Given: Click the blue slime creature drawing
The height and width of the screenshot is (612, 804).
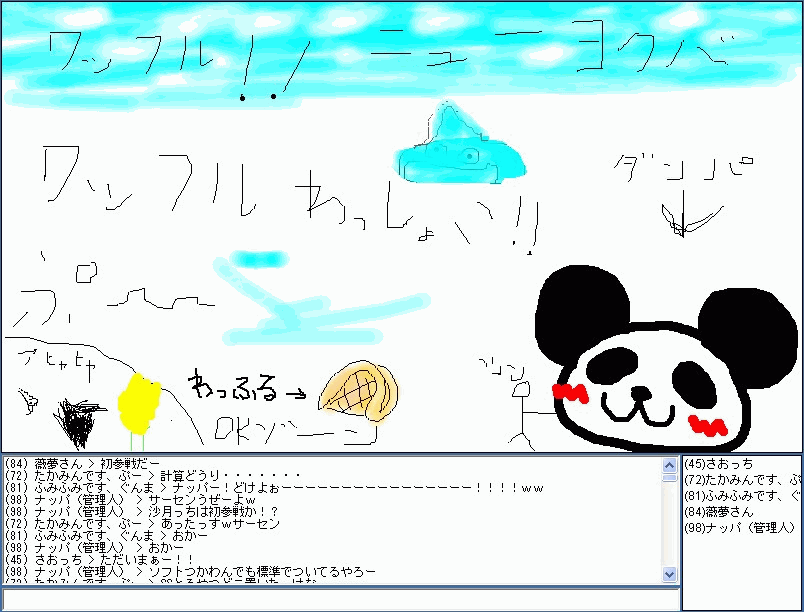Looking at the screenshot, I should [x=459, y=144].
